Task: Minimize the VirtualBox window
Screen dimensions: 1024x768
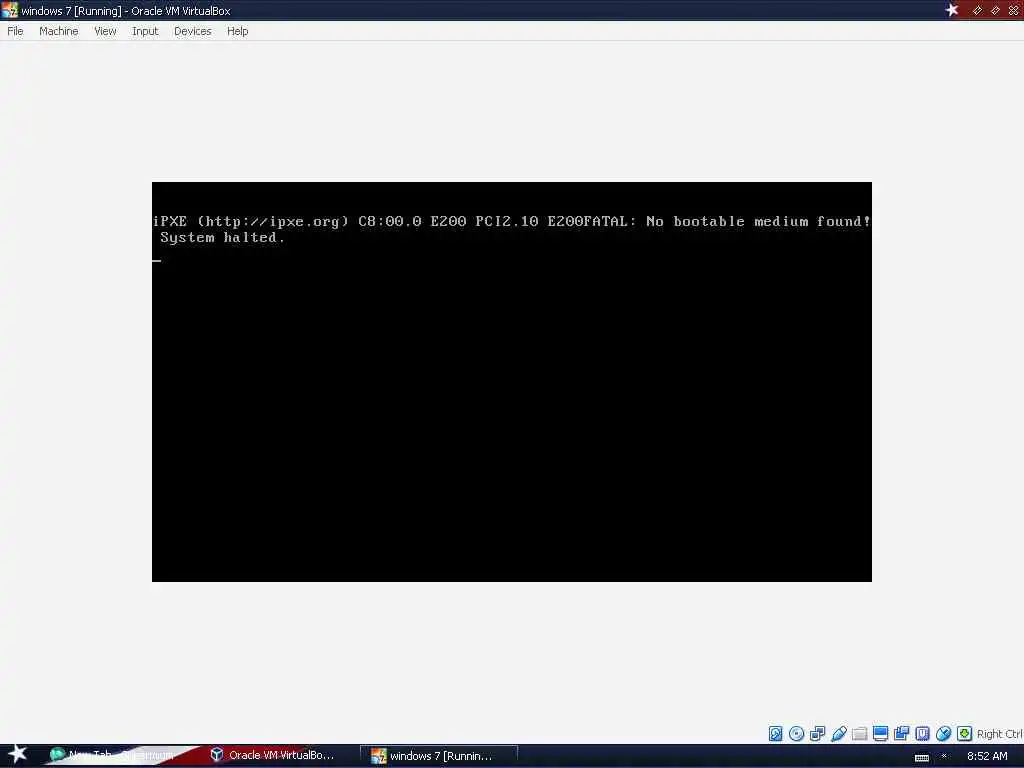Action: [977, 10]
